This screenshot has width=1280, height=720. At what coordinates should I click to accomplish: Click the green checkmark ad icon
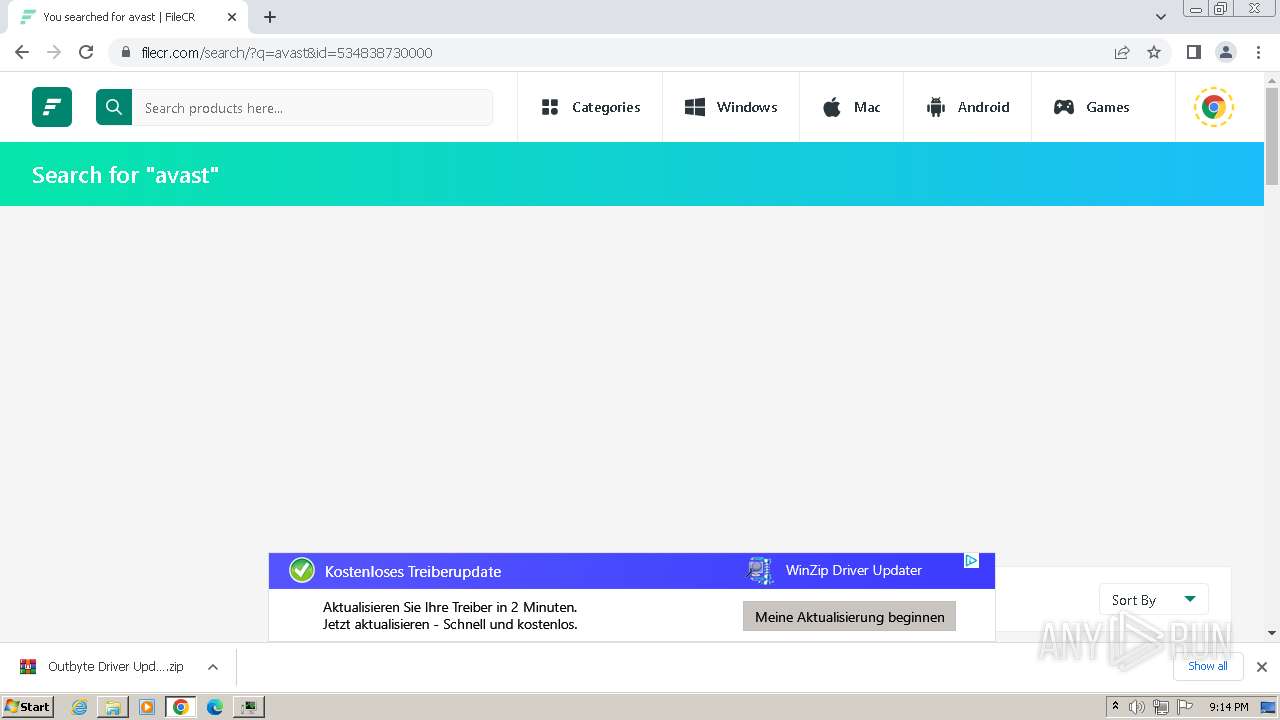point(302,571)
